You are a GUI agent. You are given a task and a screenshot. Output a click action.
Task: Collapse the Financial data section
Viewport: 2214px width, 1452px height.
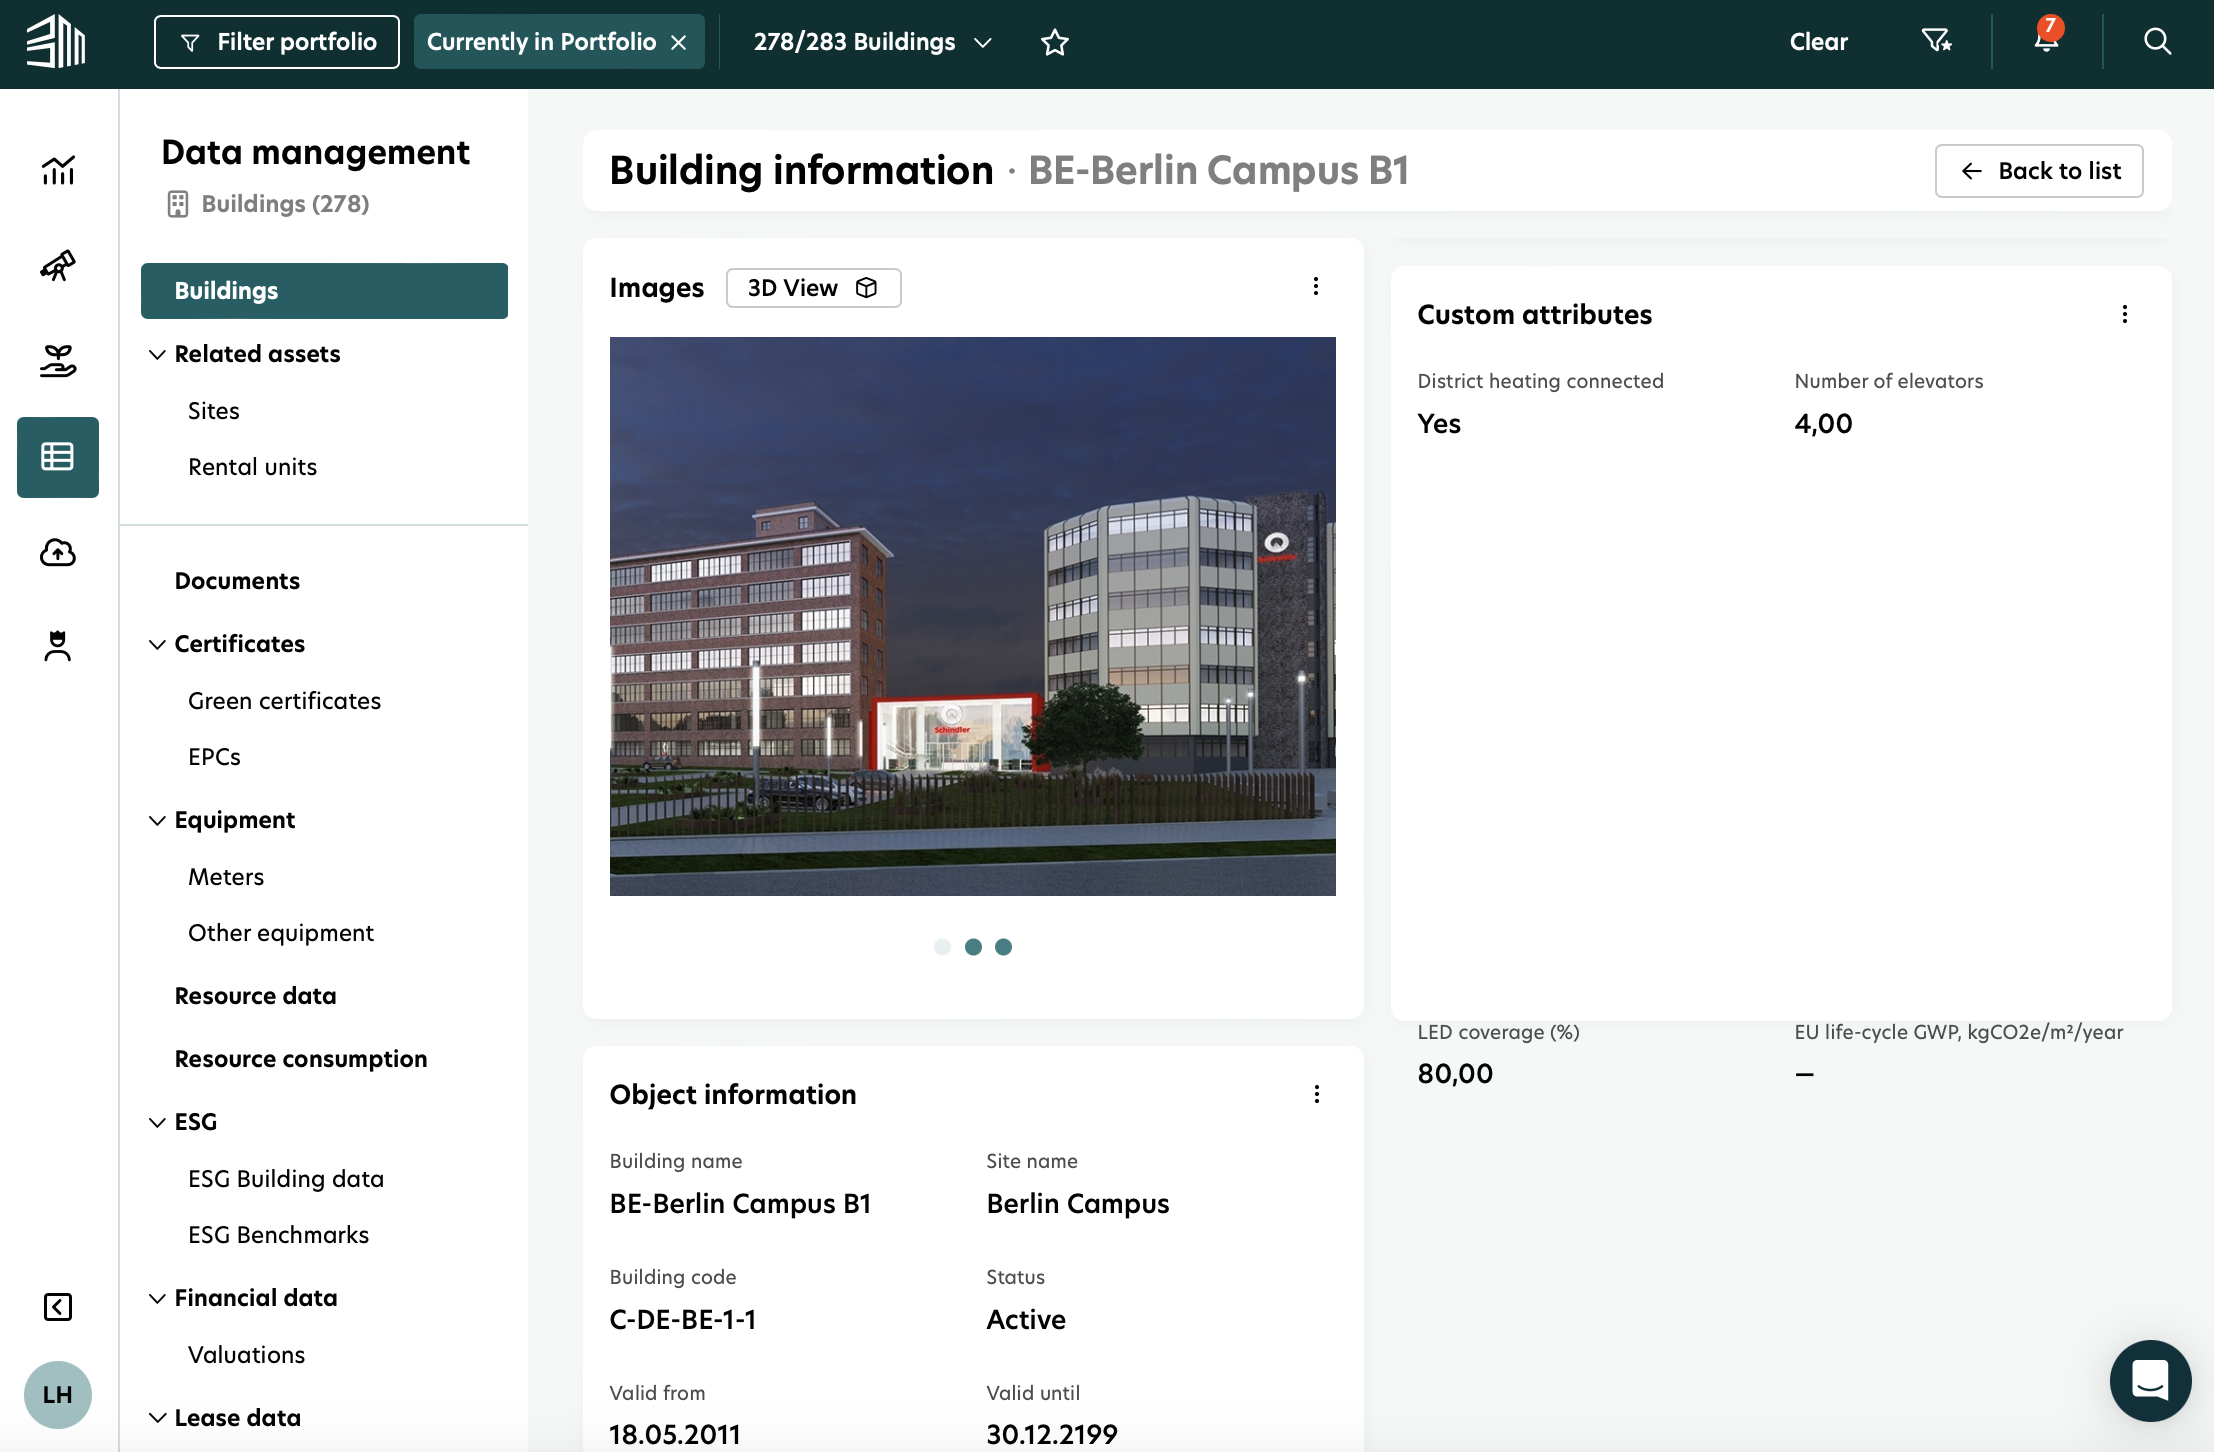156,1298
